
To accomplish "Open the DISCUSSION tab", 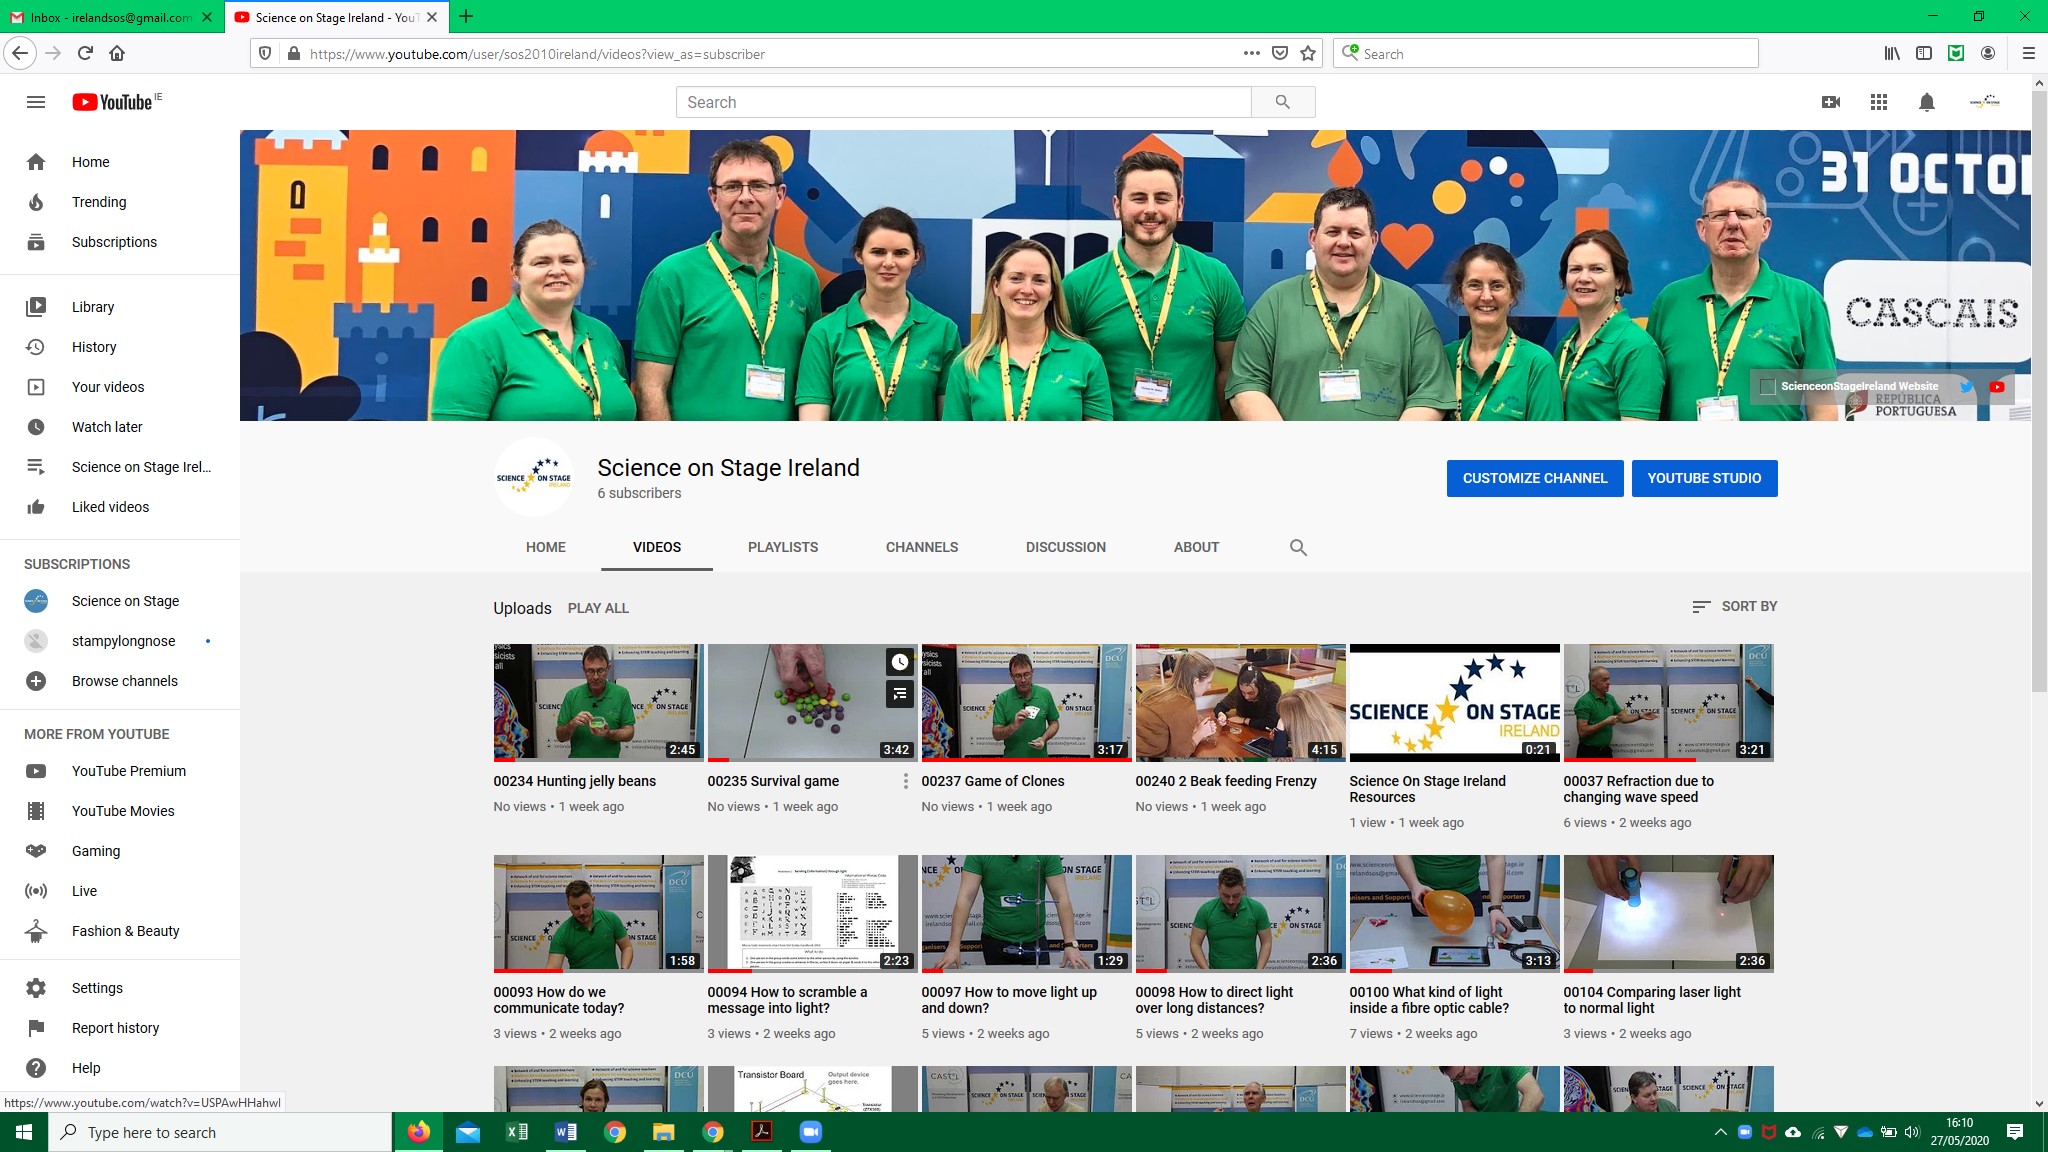I will [x=1066, y=547].
